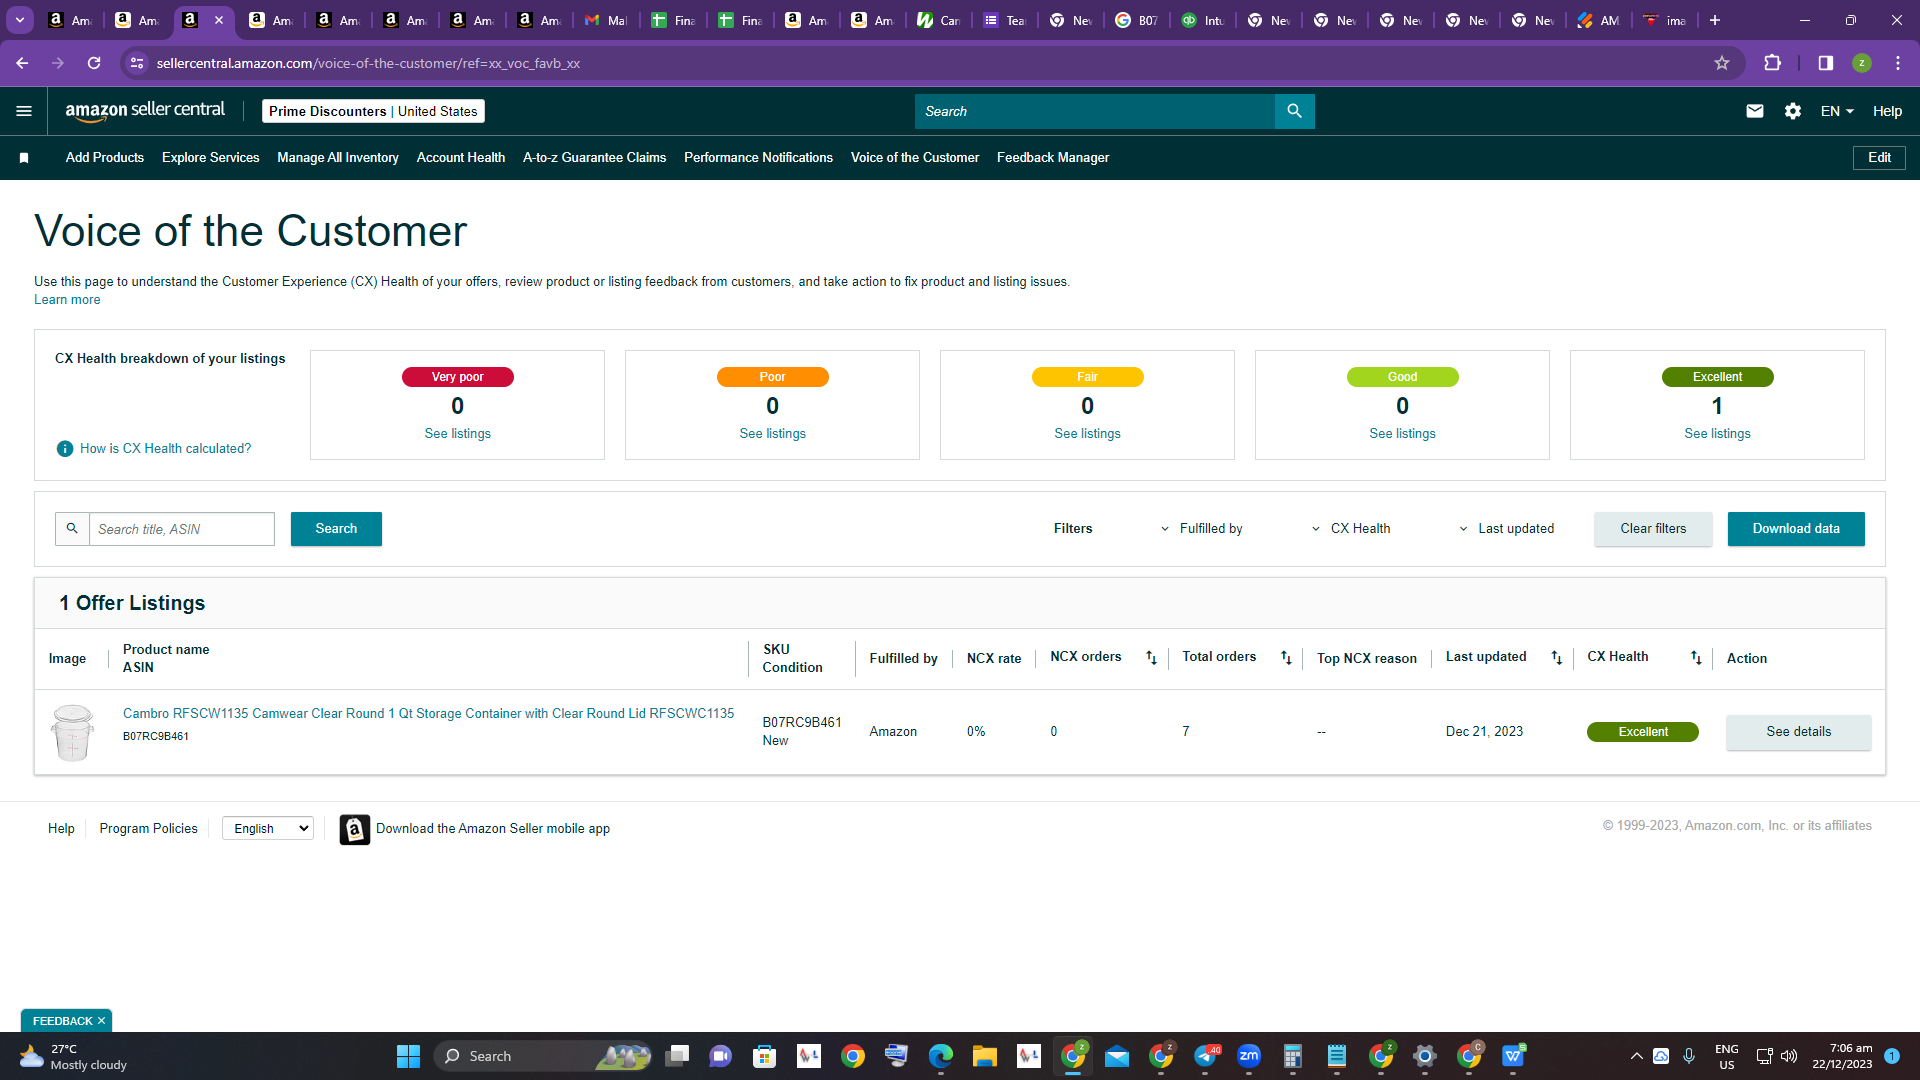Open the Chrome tab search dropdown

[x=20, y=20]
